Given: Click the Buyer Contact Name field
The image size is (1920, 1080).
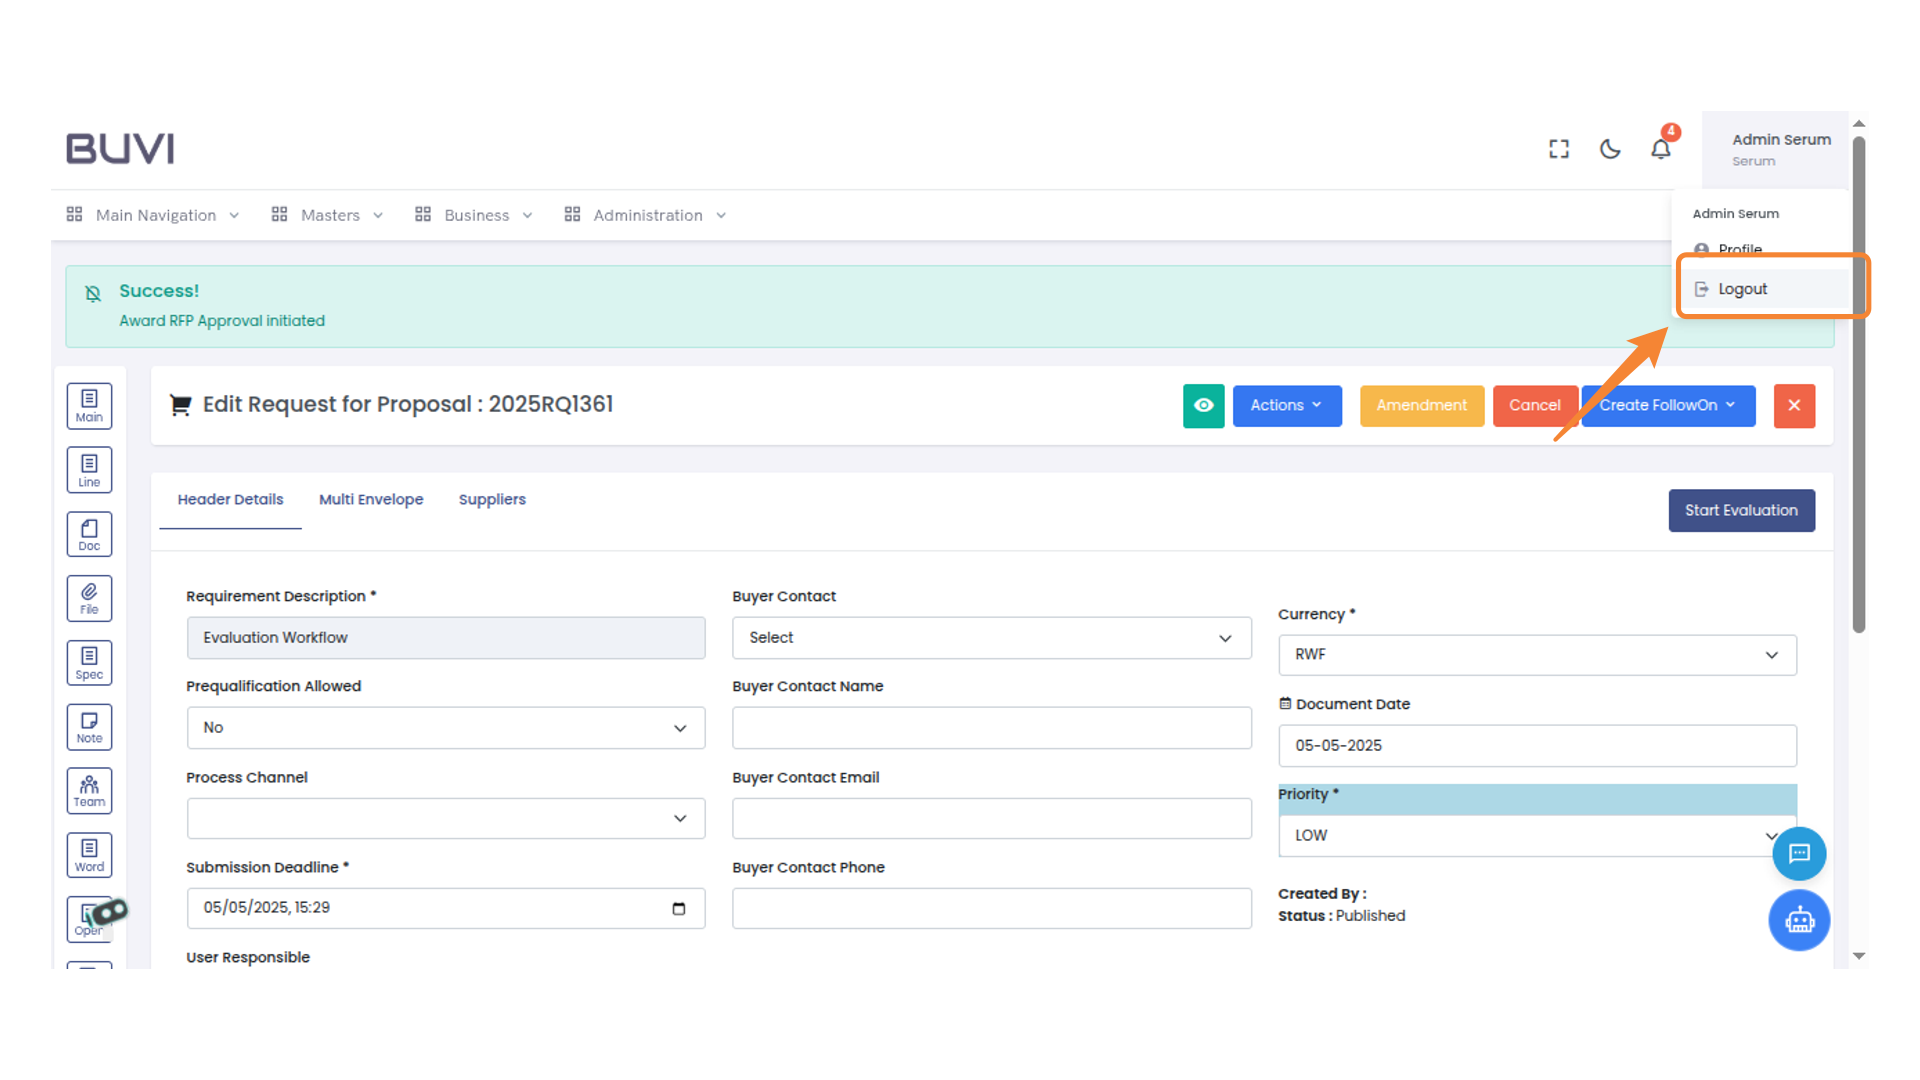Looking at the screenshot, I should point(990,728).
